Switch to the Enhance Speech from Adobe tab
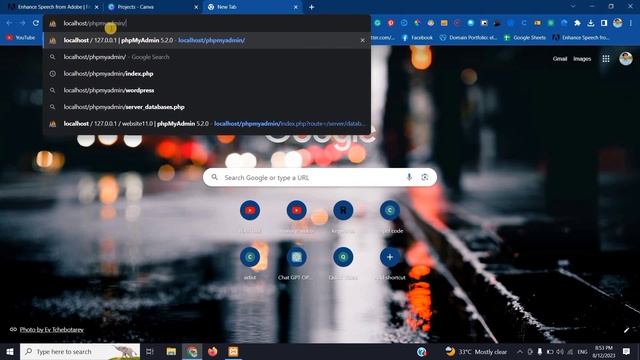 (x=52, y=7)
